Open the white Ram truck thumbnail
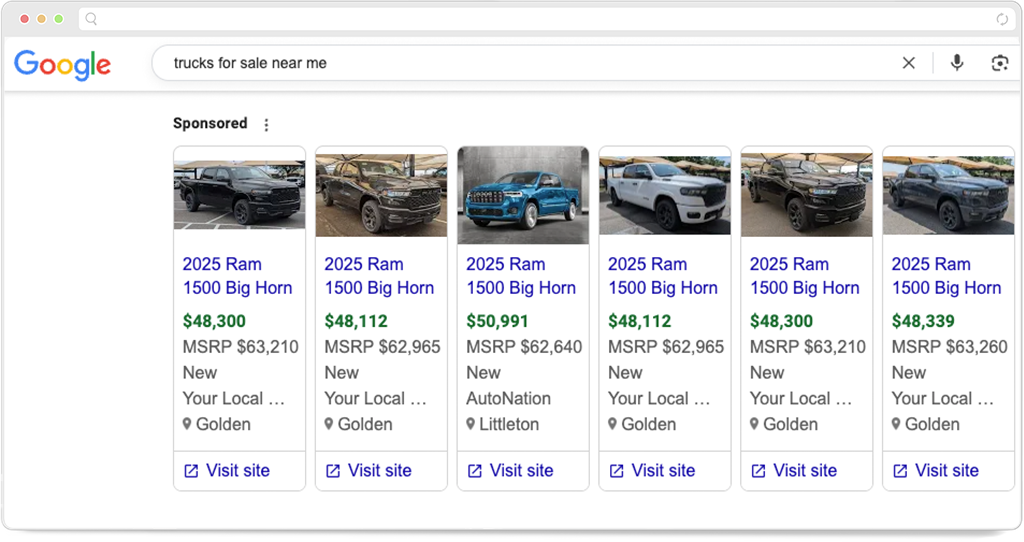1024x542 pixels. pos(665,195)
